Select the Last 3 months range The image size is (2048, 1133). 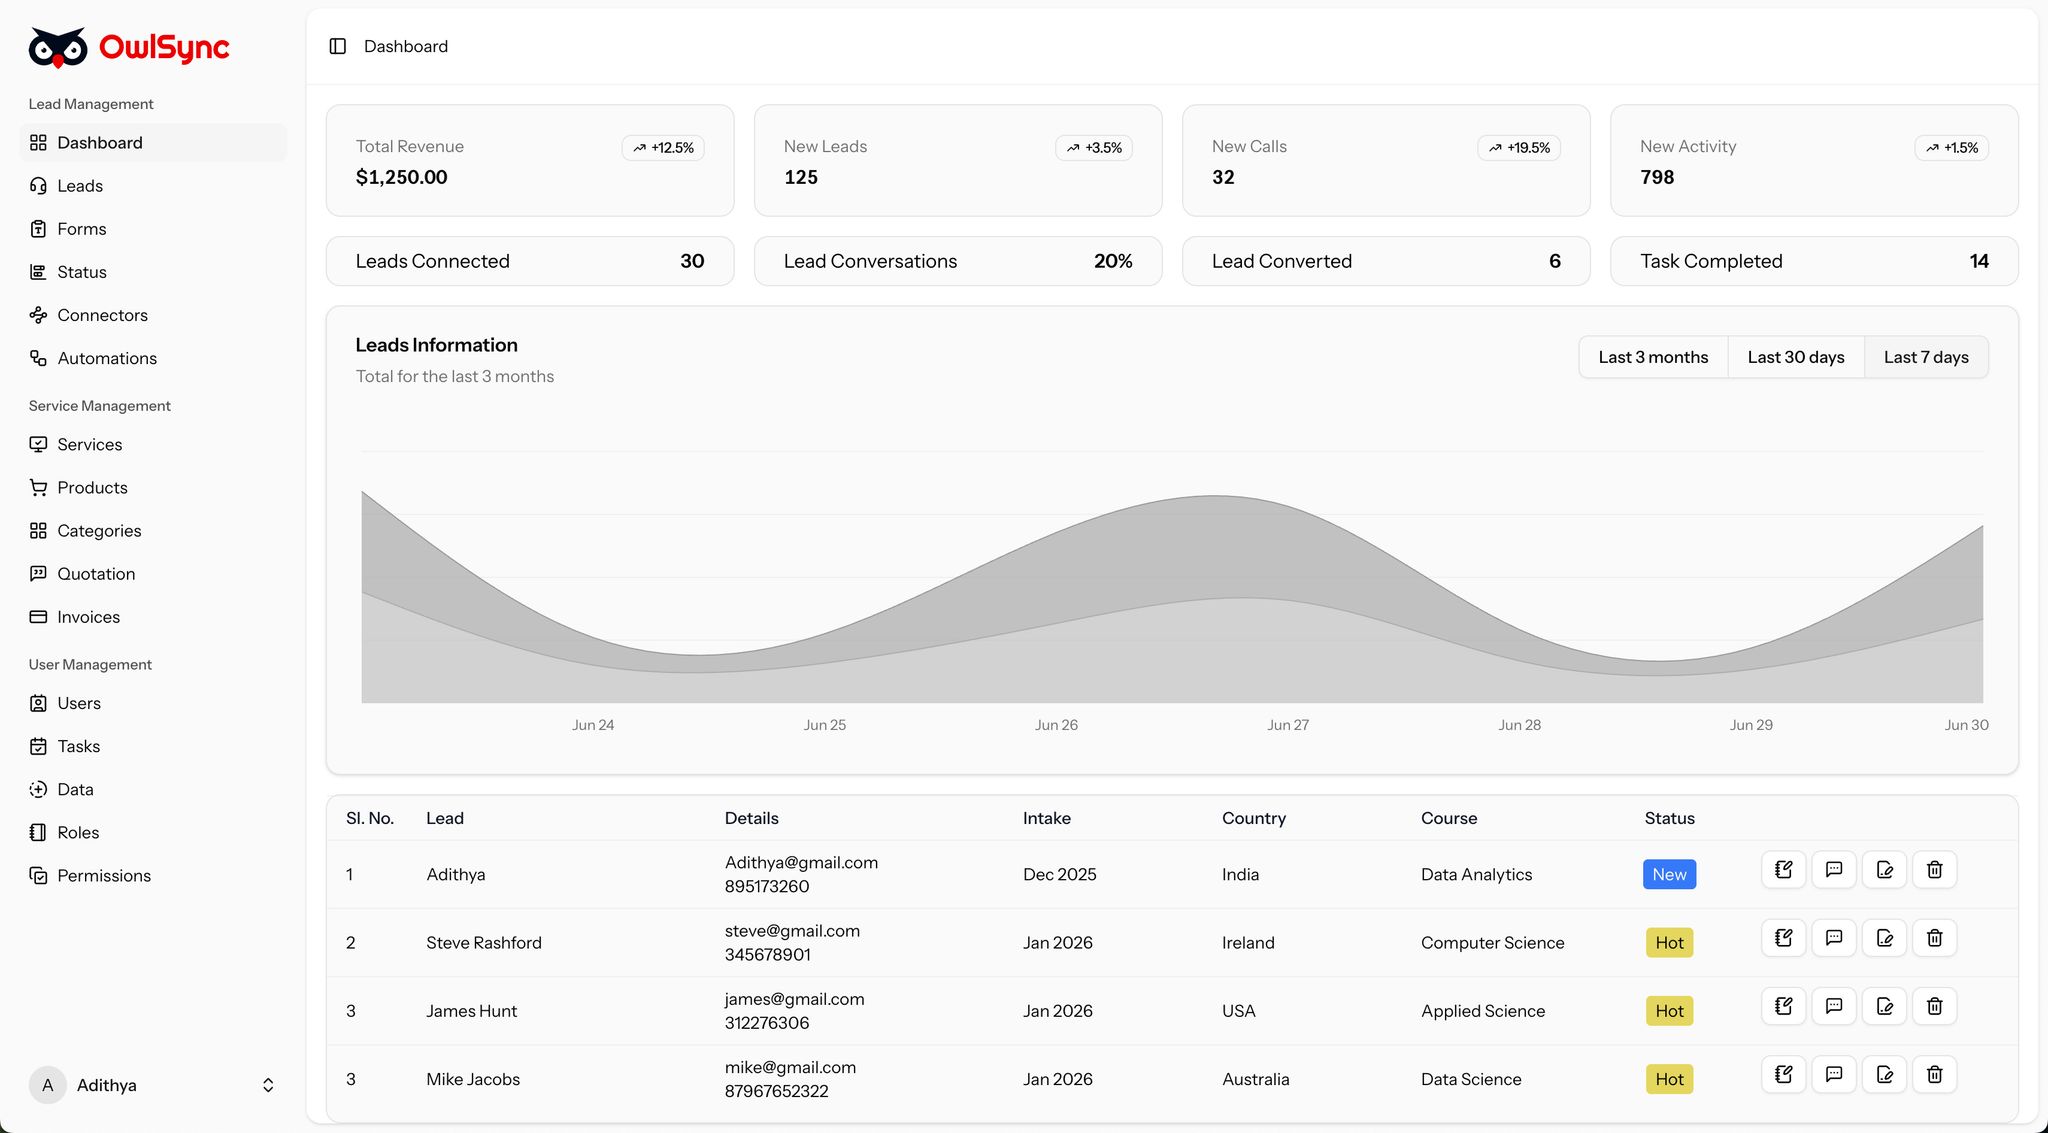coord(1652,357)
